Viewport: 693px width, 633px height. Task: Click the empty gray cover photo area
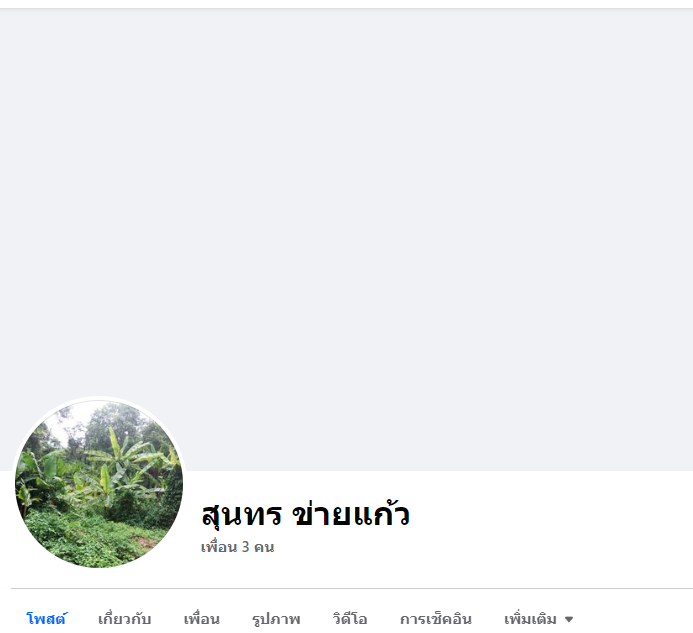(346, 239)
